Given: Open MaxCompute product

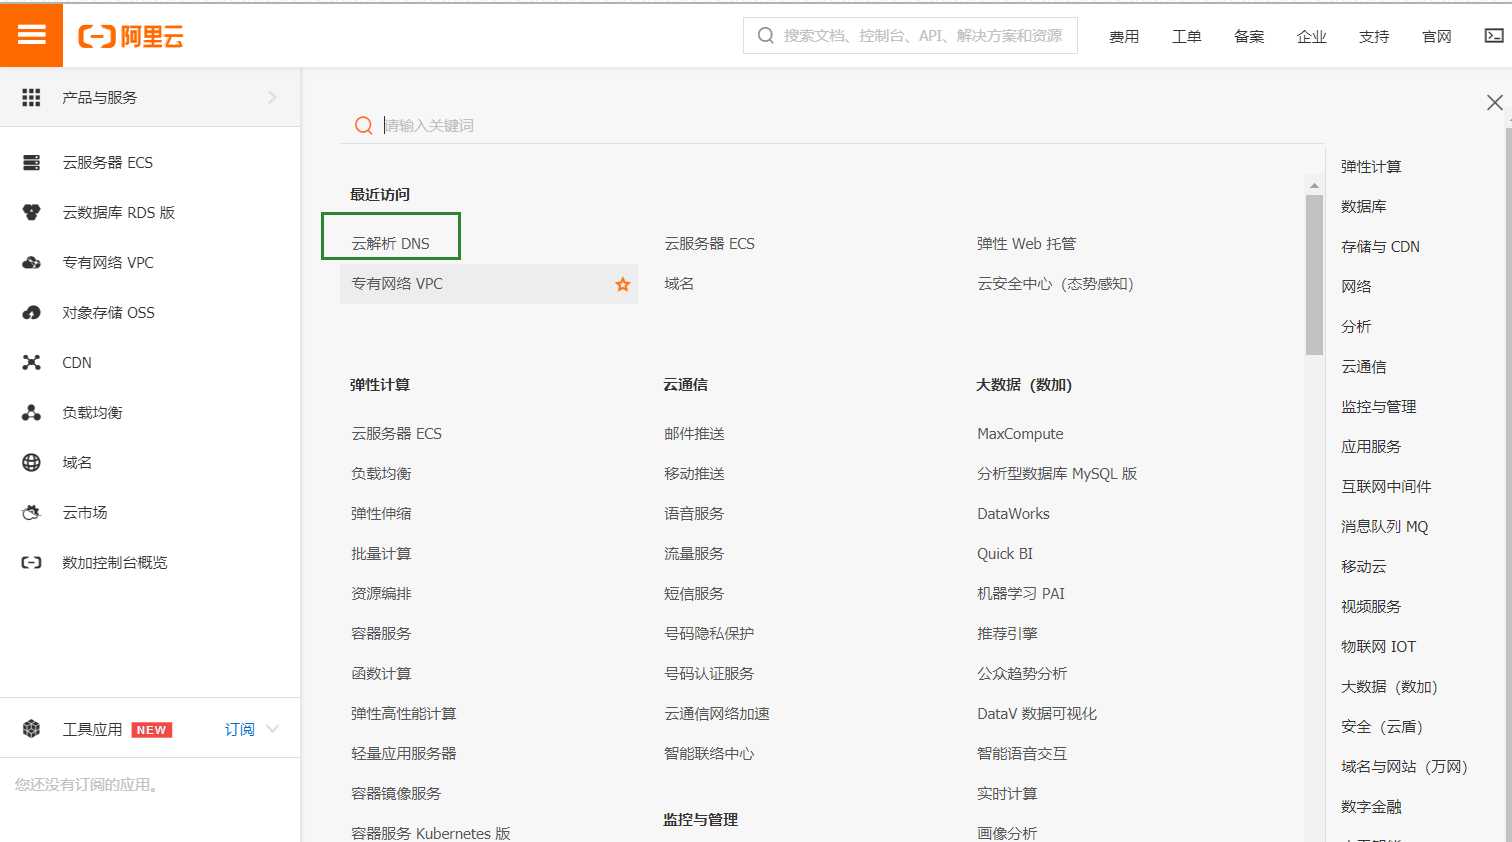Looking at the screenshot, I should coord(1020,433).
